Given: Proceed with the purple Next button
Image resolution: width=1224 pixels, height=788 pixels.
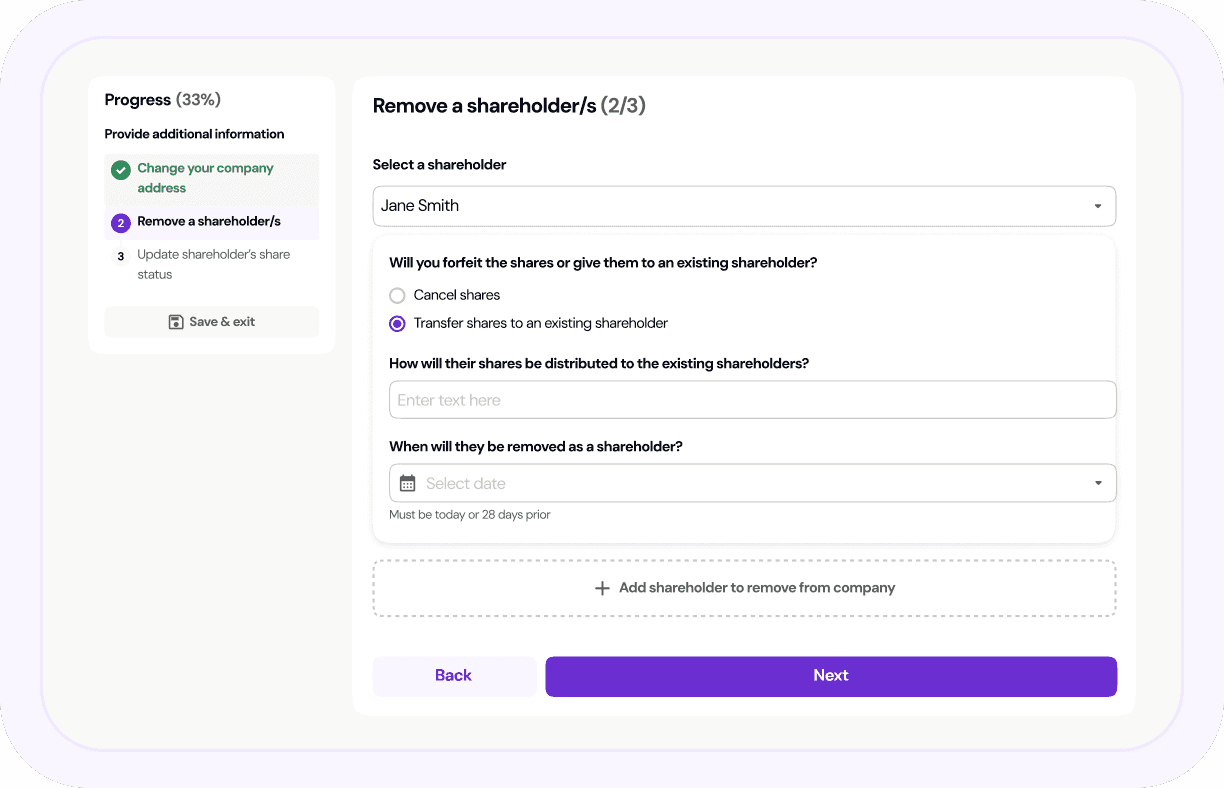Looking at the screenshot, I should coord(830,676).
